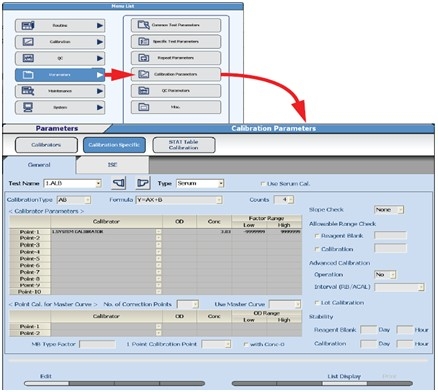Click the MB Type Factor input field
The width and height of the screenshot is (438, 392).
(x=97, y=344)
